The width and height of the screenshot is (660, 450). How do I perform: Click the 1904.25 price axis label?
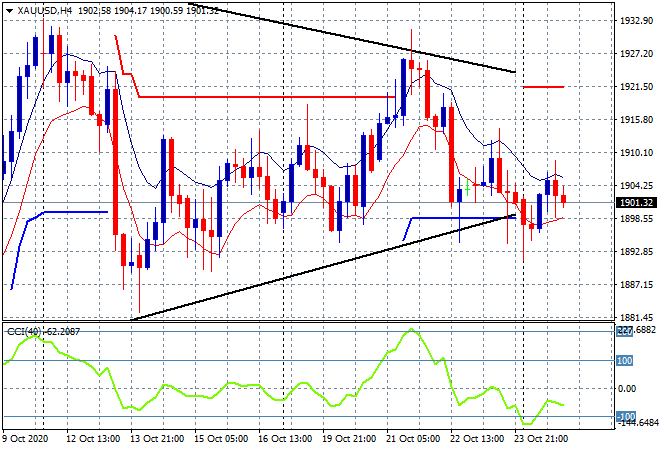[x=636, y=186]
